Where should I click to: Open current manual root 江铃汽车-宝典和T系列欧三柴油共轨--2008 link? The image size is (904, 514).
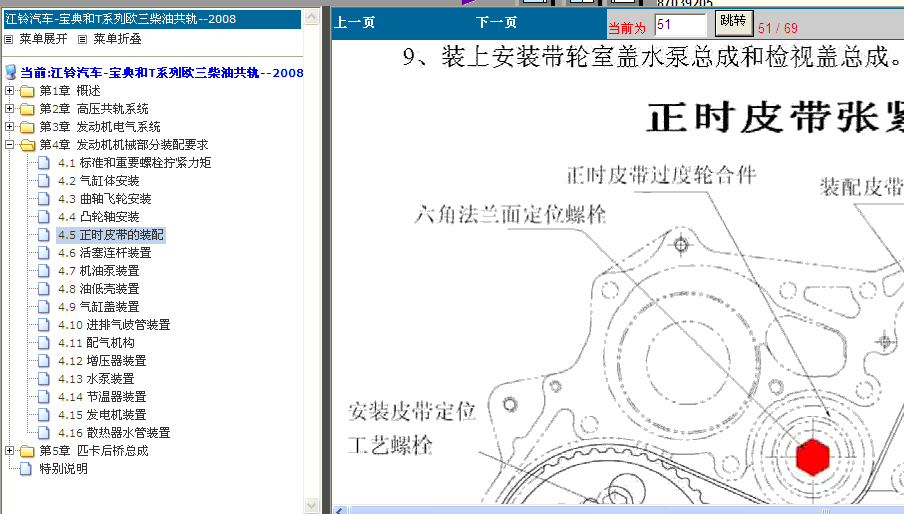pyautogui.click(x=161, y=73)
